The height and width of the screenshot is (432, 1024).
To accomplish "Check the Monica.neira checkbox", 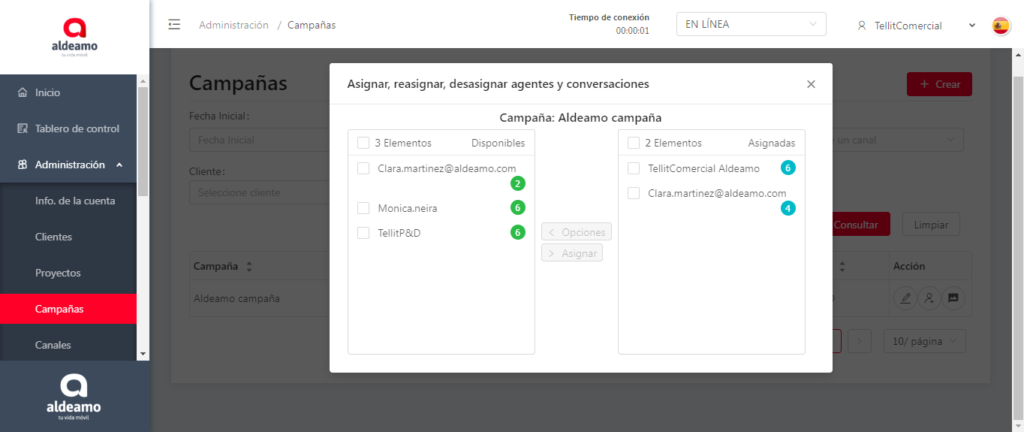I will [363, 208].
